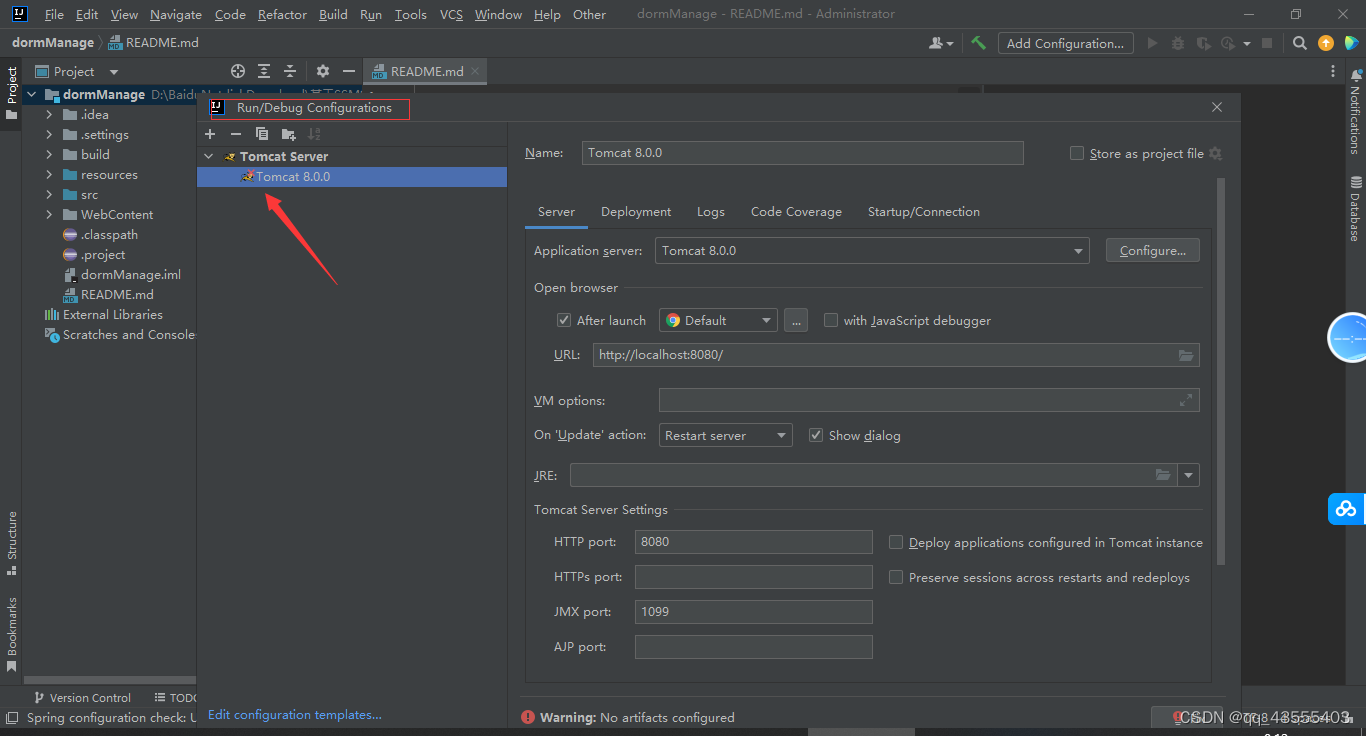The width and height of the screenshot is (1366, 736).
Task: Click the URL field http://localhost:8080/
Action: (x=896, y=355)
